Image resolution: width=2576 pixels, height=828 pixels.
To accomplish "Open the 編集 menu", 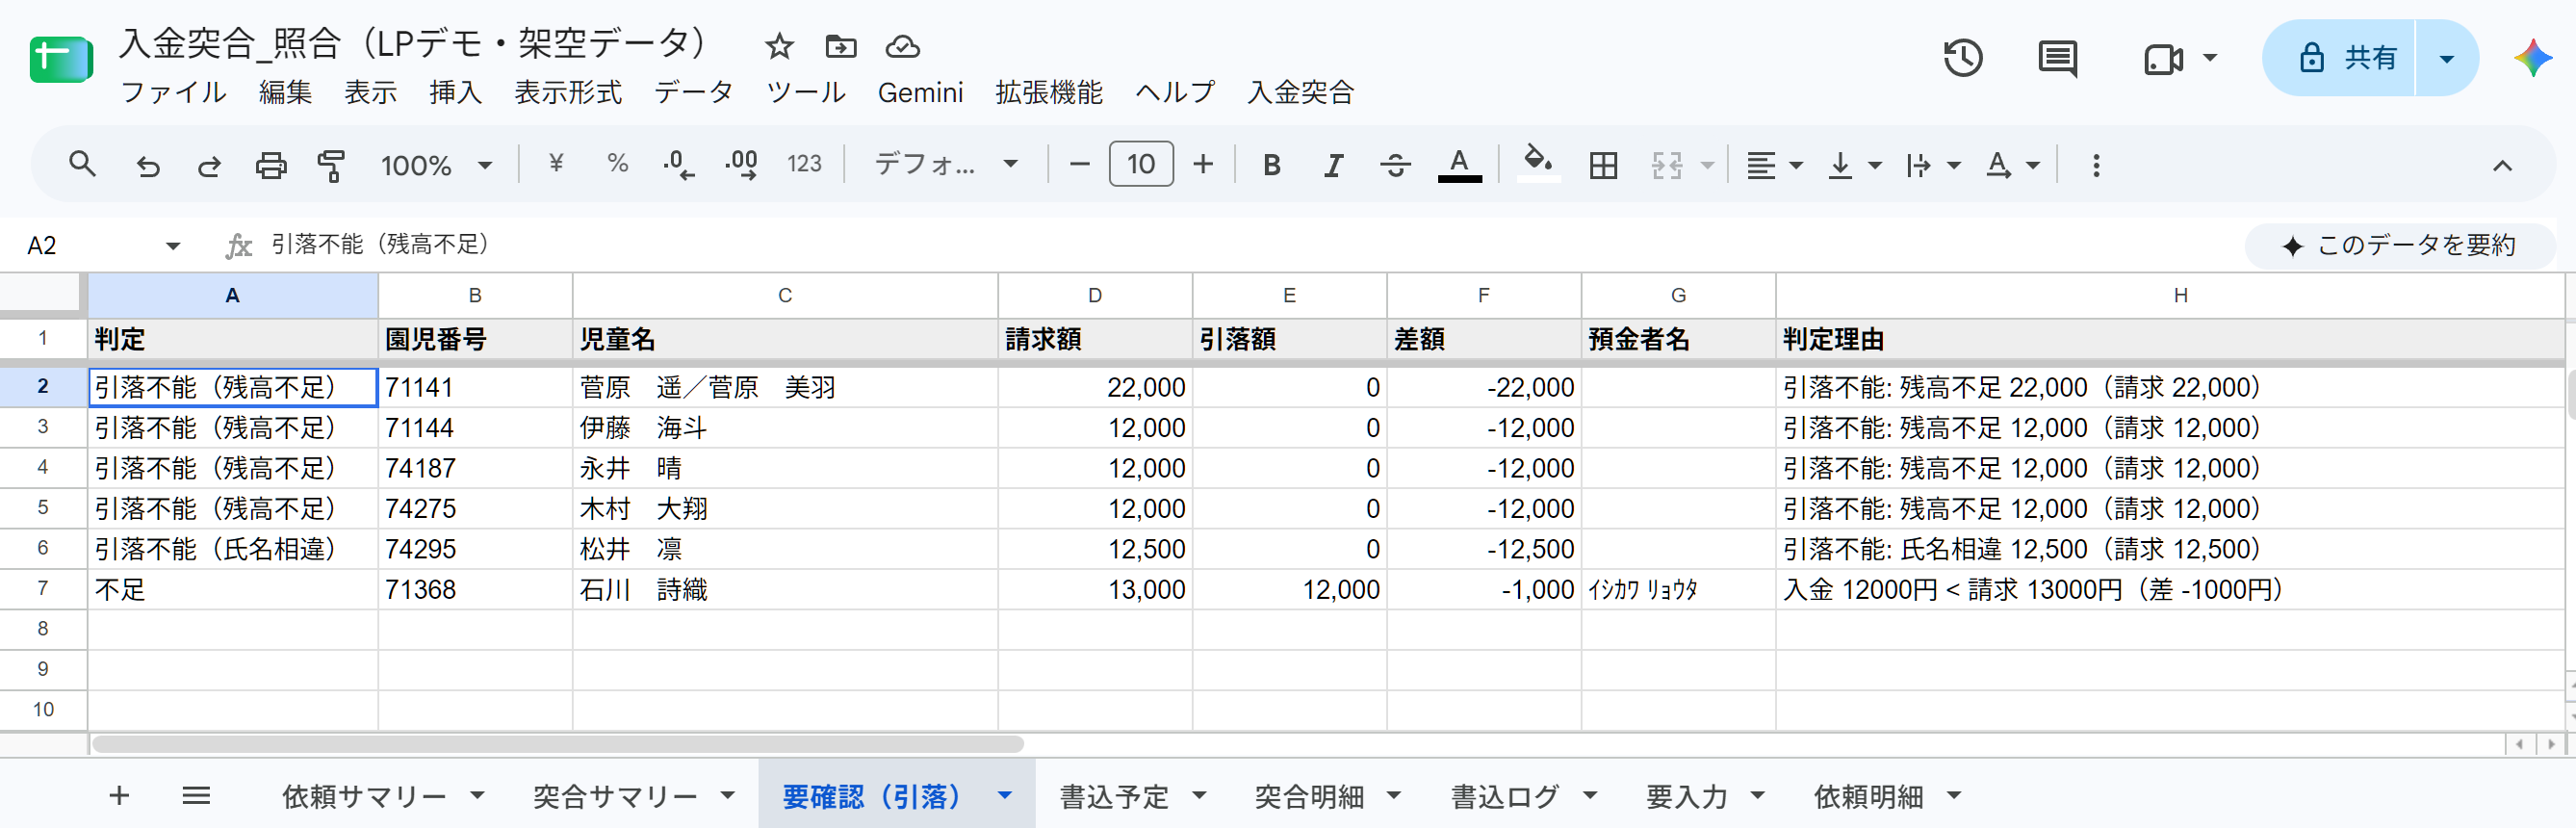I will 285,92.
